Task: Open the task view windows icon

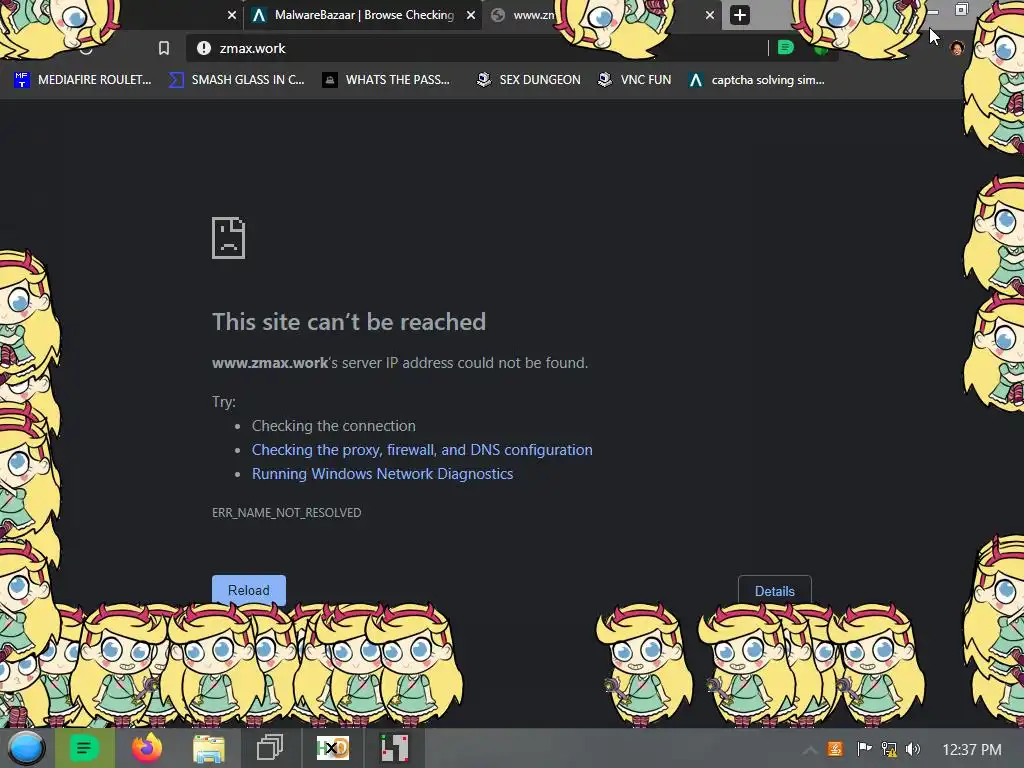Action: (x=270, y=748)
